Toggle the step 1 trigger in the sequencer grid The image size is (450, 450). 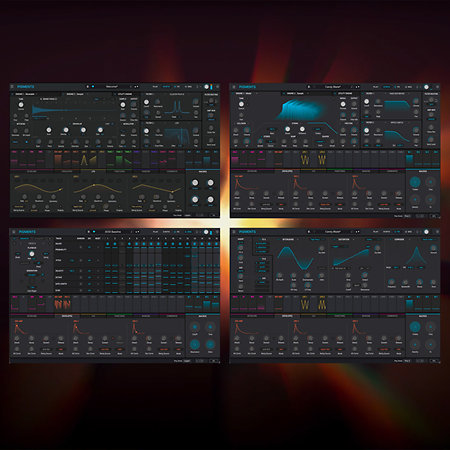click(108, 244)
